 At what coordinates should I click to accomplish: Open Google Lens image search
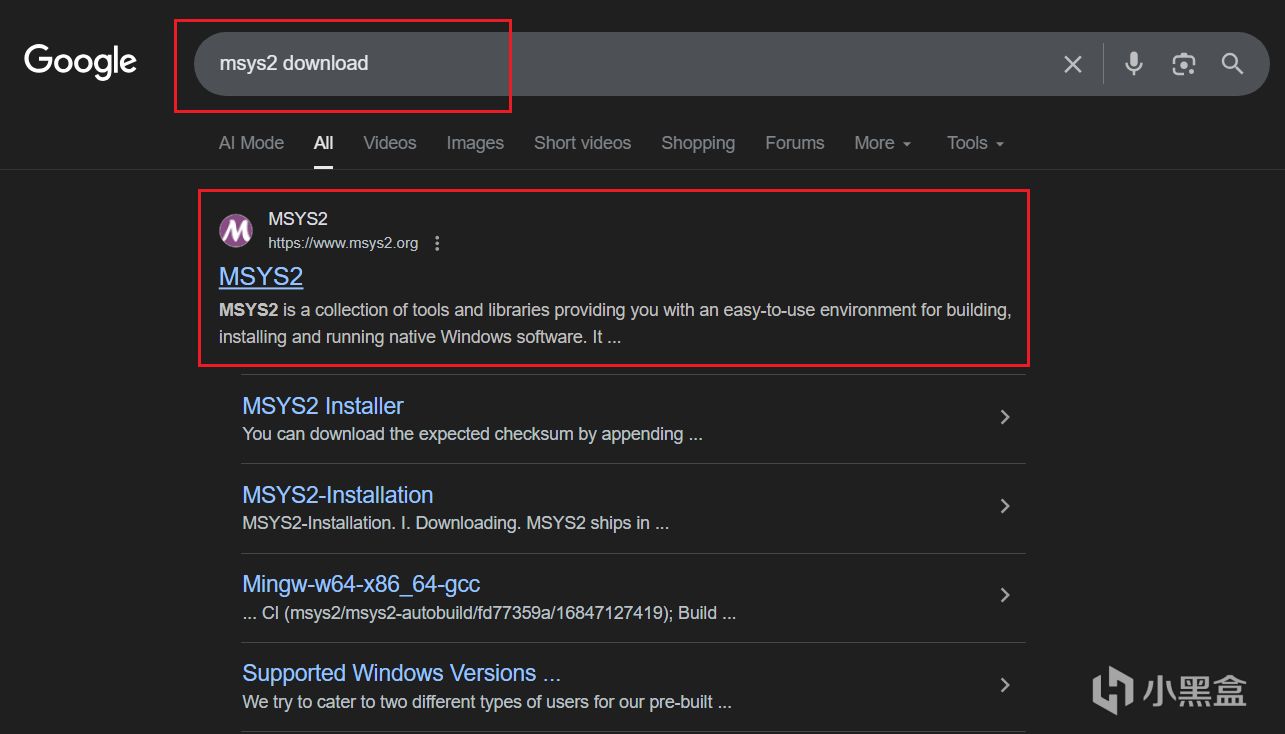(x=1184, y=64)
